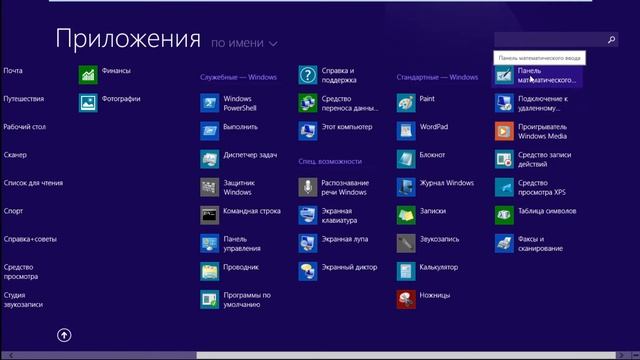
Task: Click the Студия звукозаписи label
Action: [x=23, y=300]
